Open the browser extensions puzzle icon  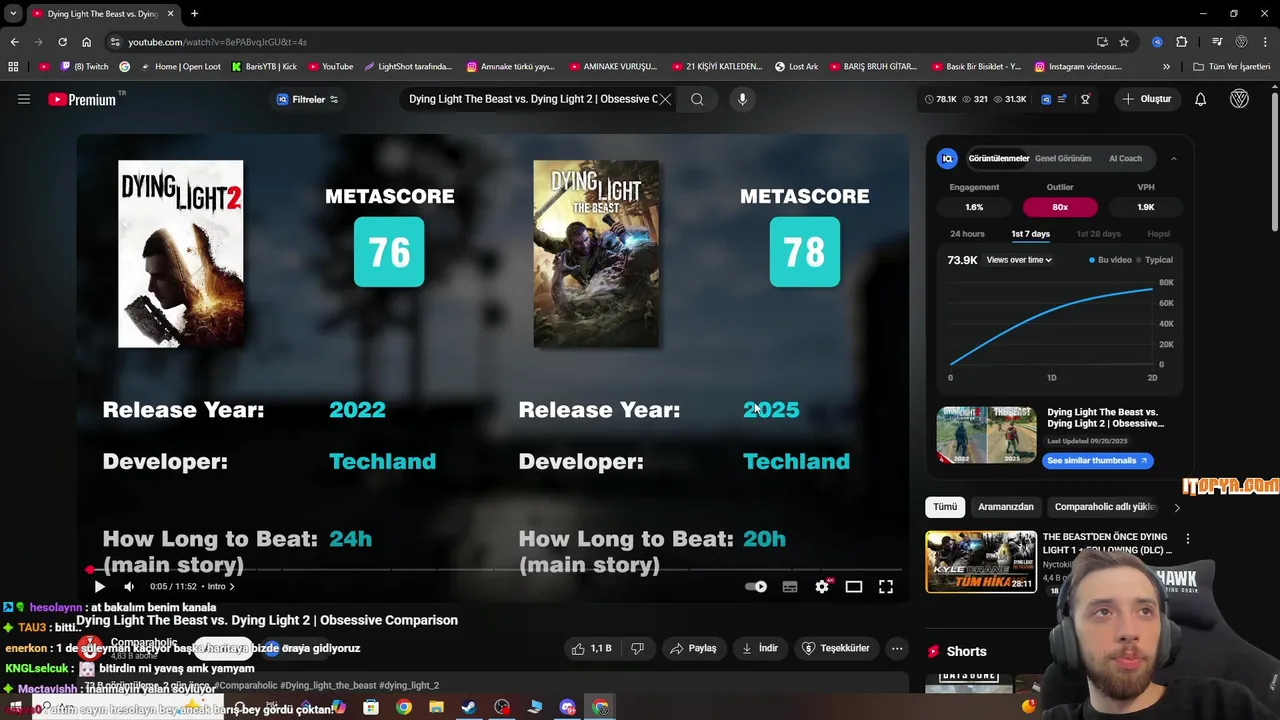pos(1181,42)
